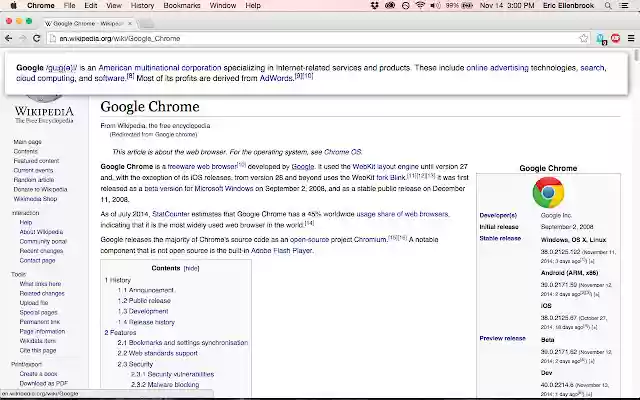Viewport: 640px width, 400px height.
Task: Click 'Cite this page' link
Action: 38,350
